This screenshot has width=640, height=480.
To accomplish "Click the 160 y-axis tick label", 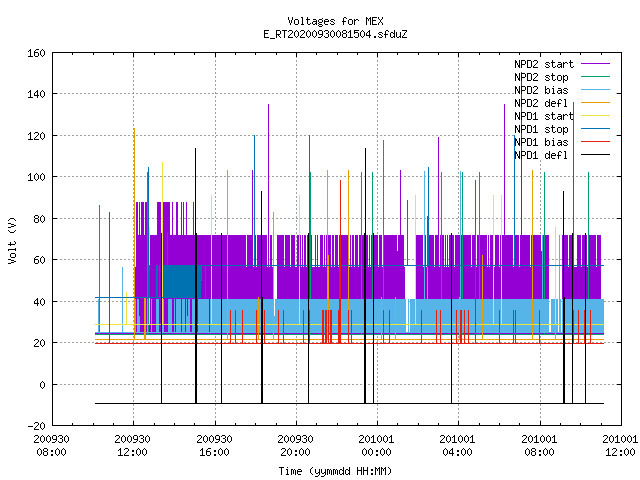I will (x=36, y=53).
